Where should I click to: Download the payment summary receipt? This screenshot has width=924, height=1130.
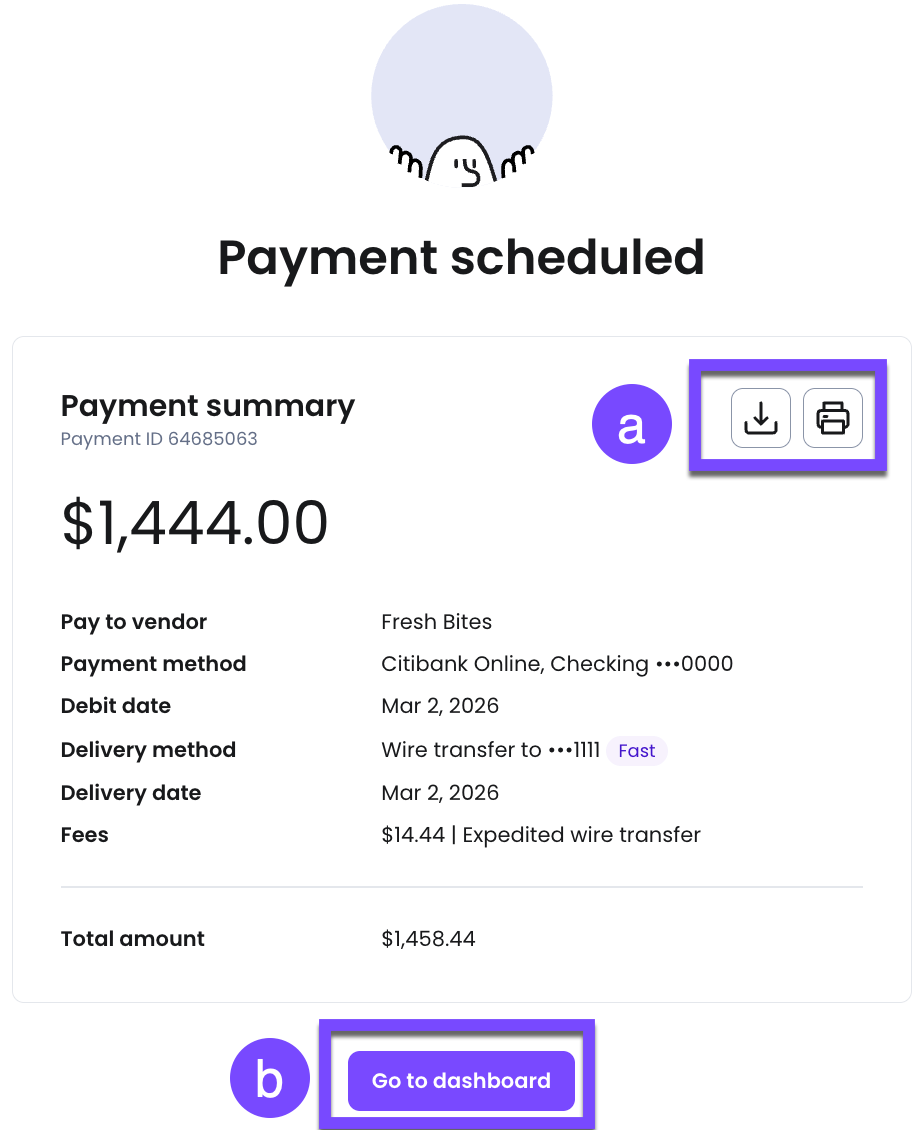tap(760, 418)
